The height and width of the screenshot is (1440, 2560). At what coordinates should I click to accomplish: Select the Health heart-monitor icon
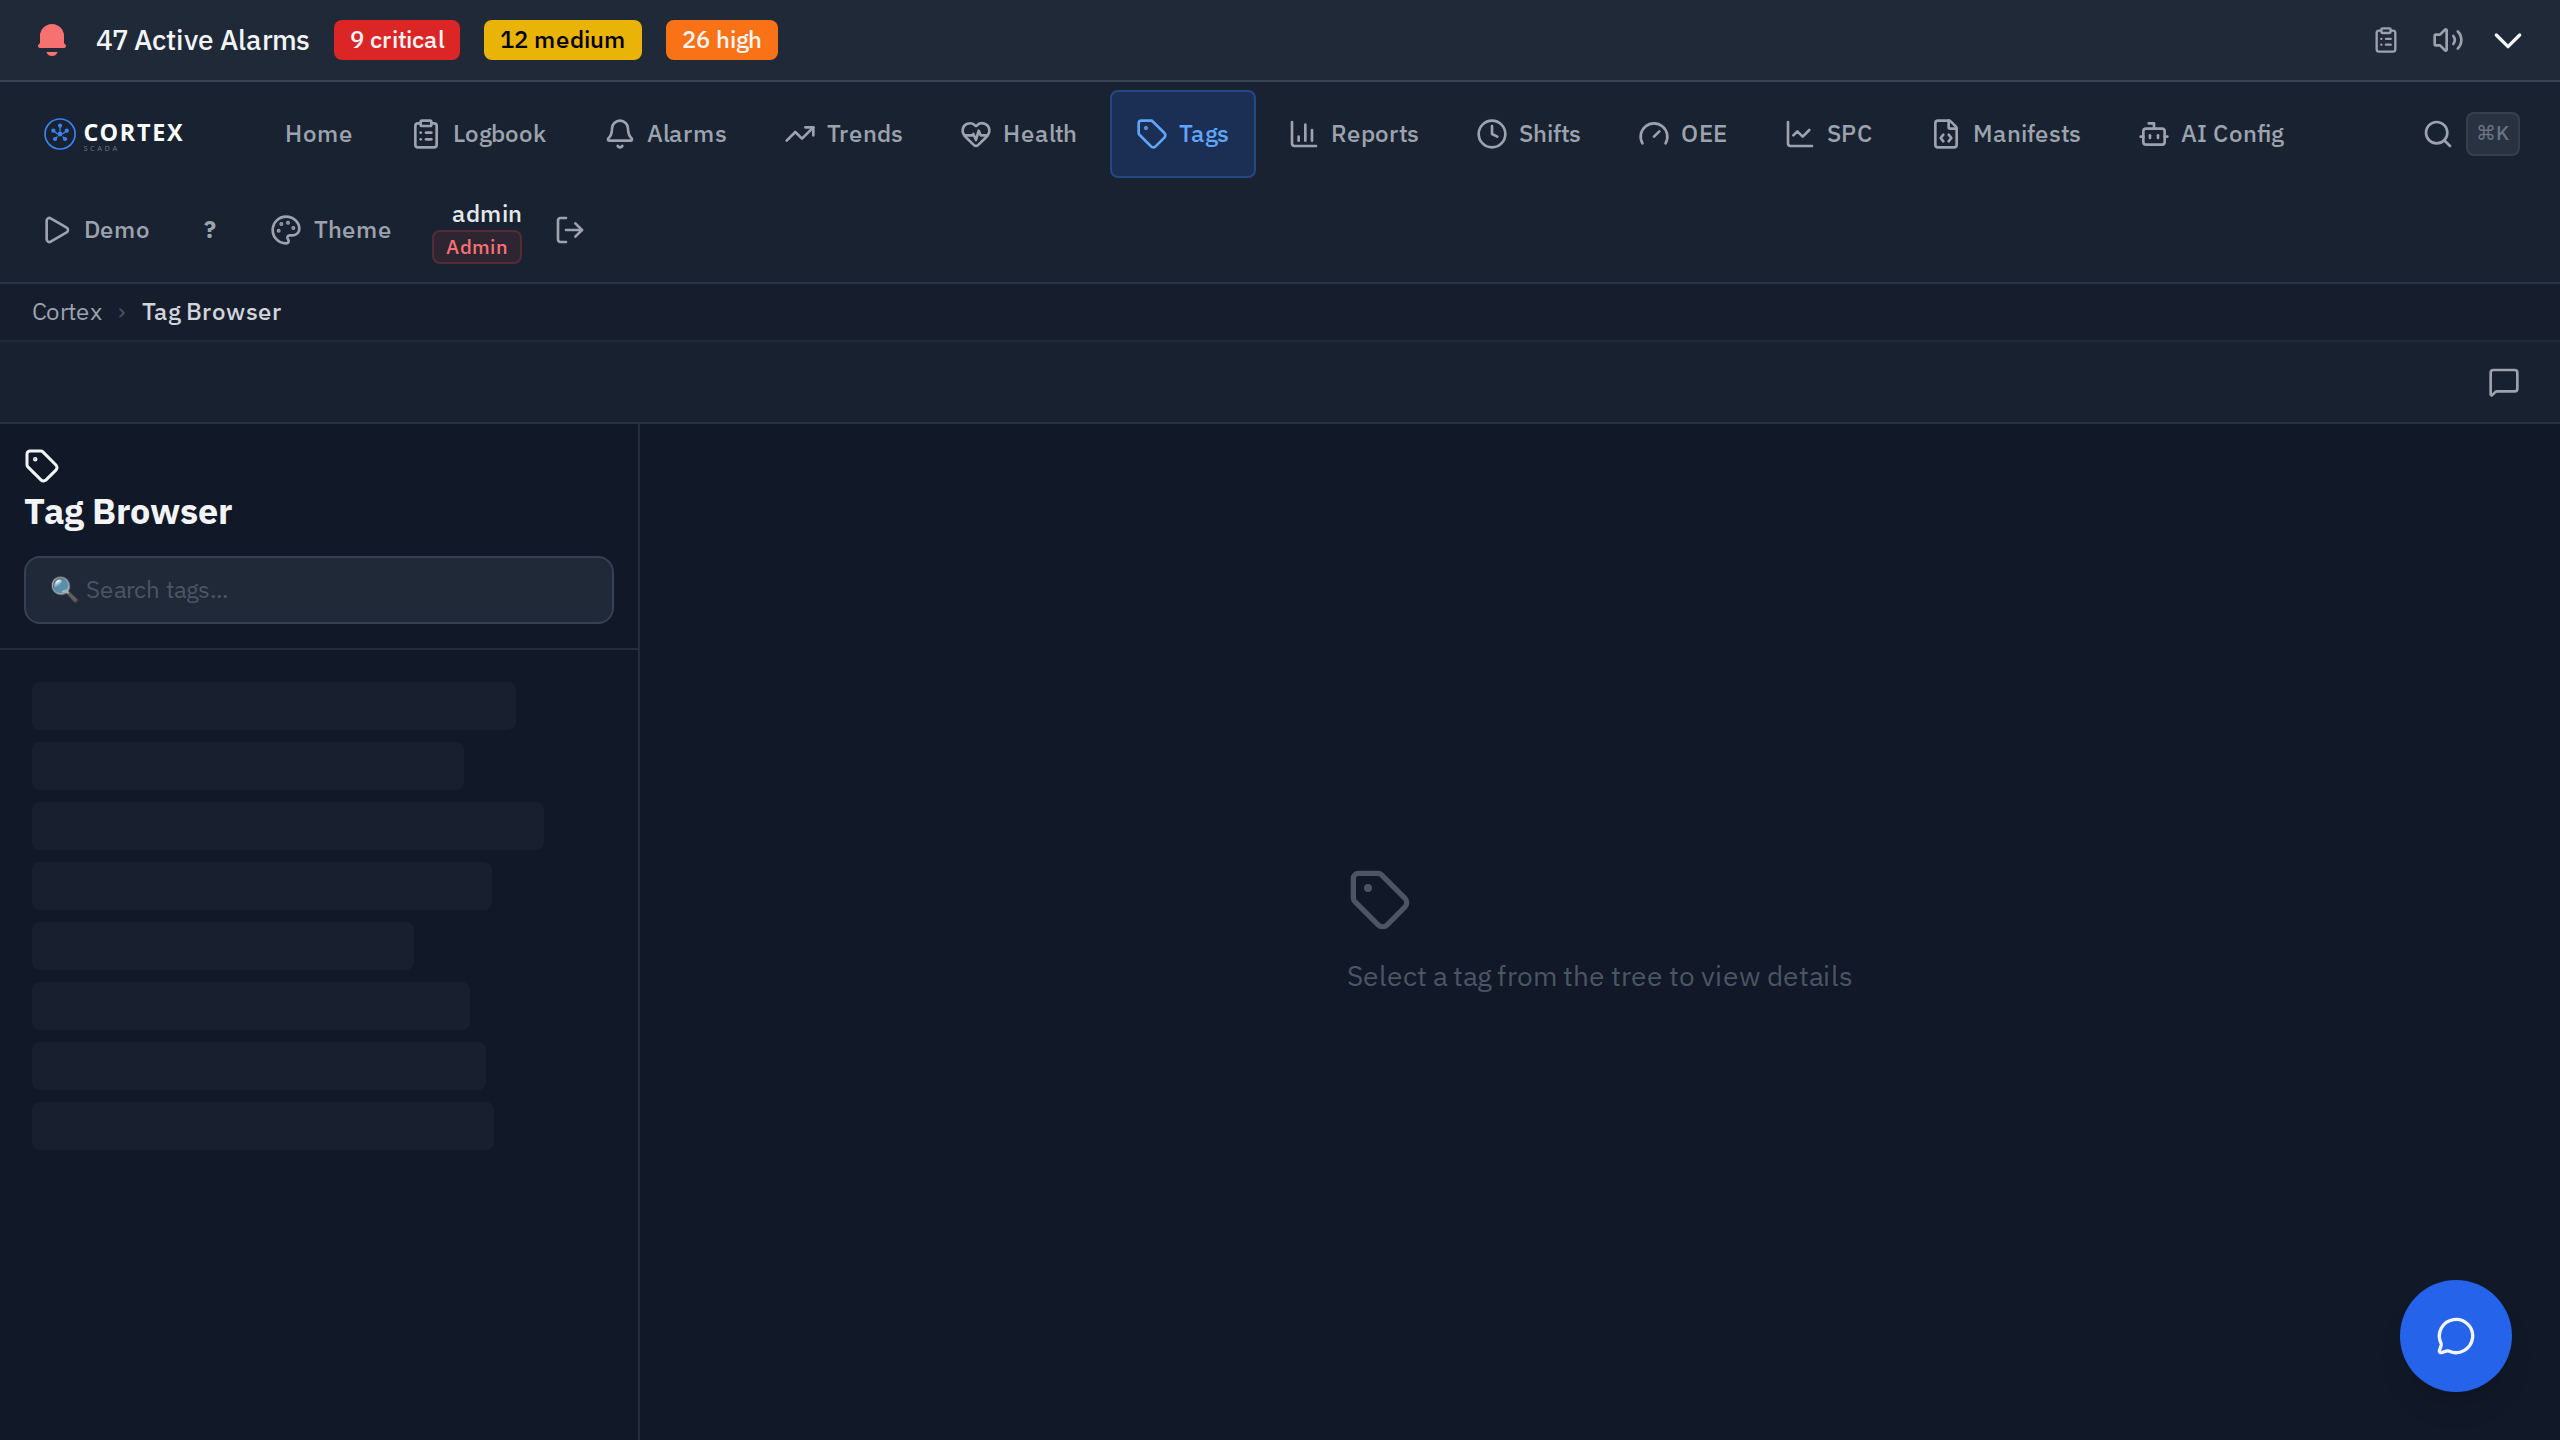[973, 133]
